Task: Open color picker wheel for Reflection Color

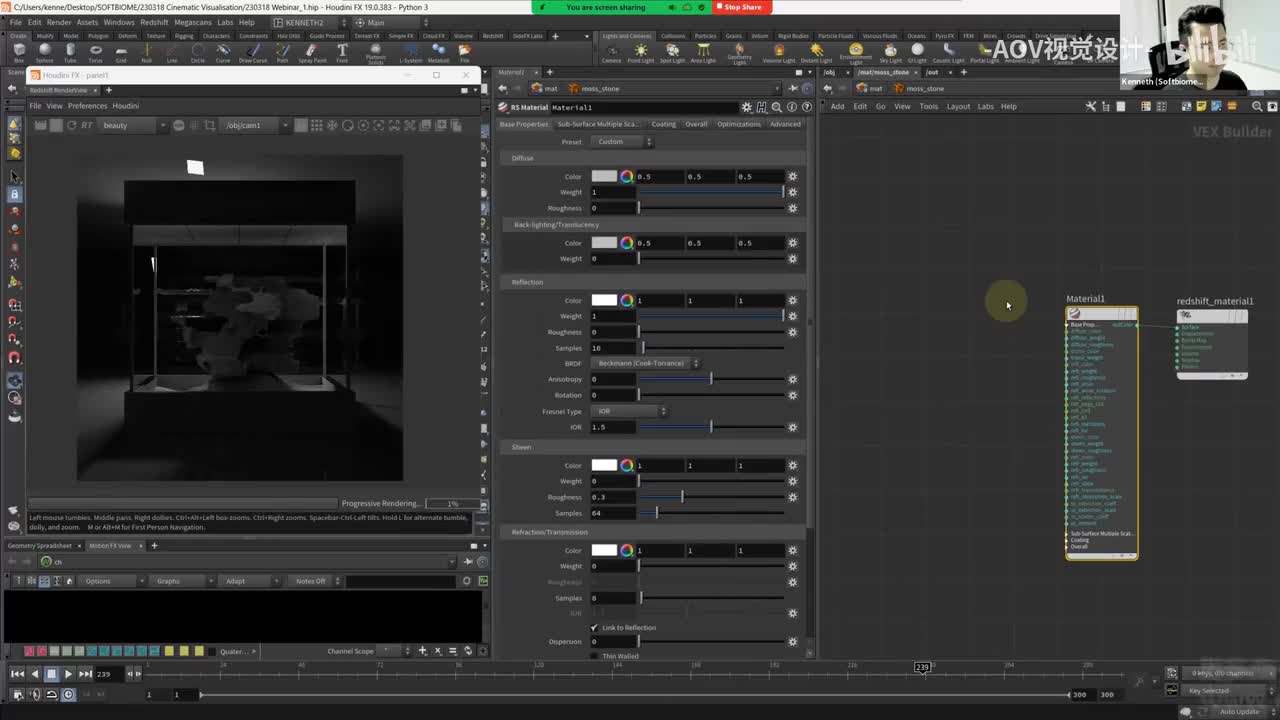Action: pos(626,300)
